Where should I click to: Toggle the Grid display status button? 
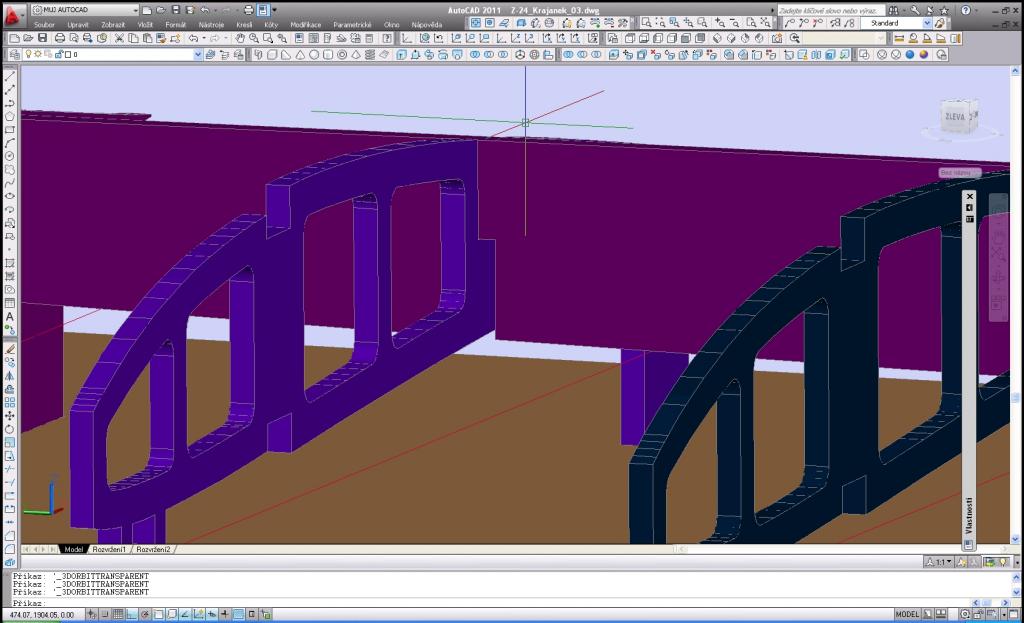118,614
